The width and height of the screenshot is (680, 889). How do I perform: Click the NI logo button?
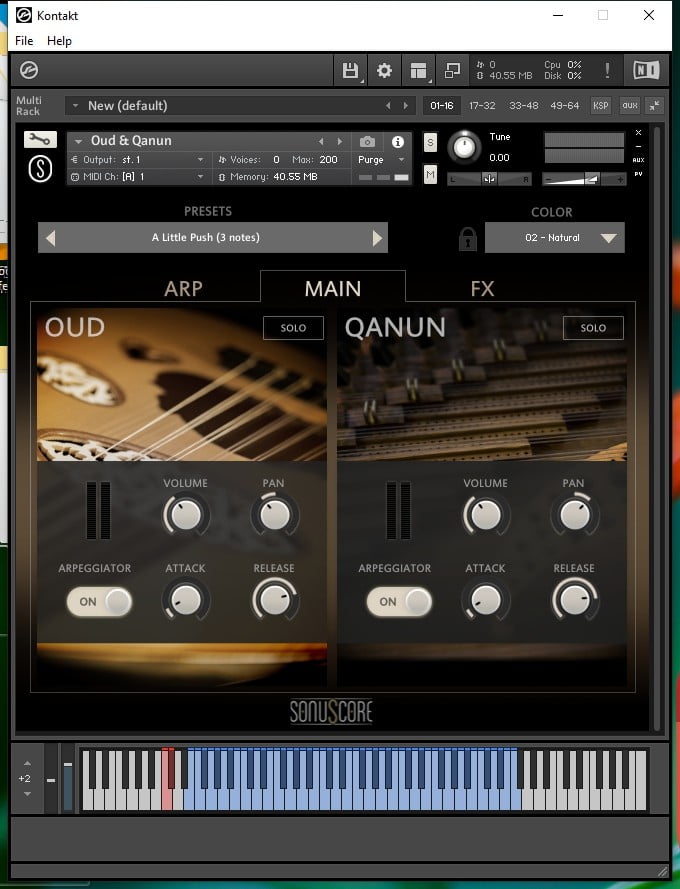pyautogui.click(x=646, y=70)
